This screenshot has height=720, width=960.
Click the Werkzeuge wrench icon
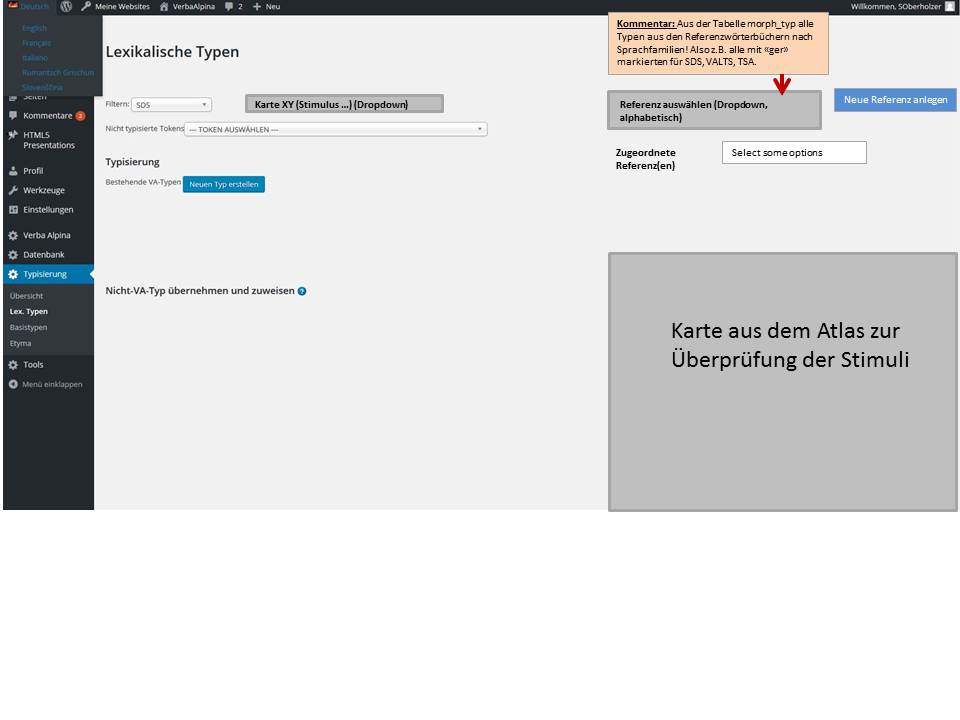pyautogui.click(x=13, y=190)
